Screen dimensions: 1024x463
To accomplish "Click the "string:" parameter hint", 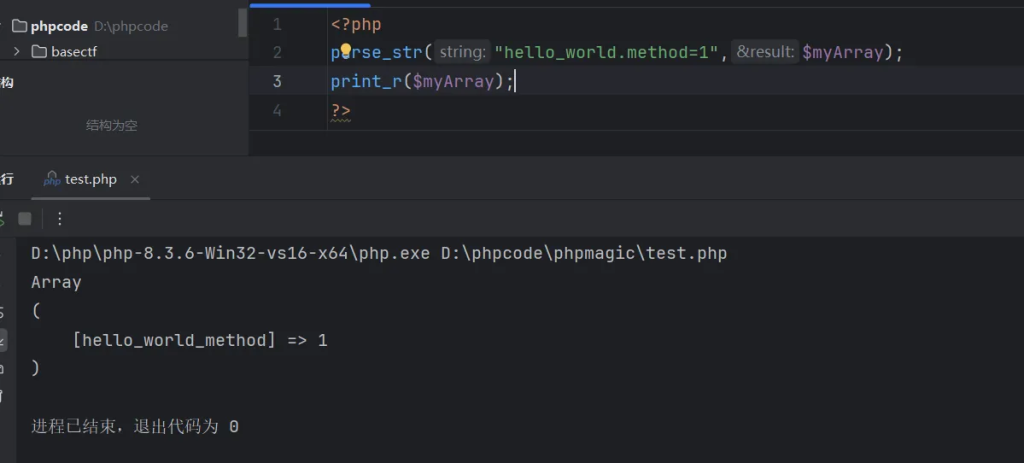I will click(463, 53).
